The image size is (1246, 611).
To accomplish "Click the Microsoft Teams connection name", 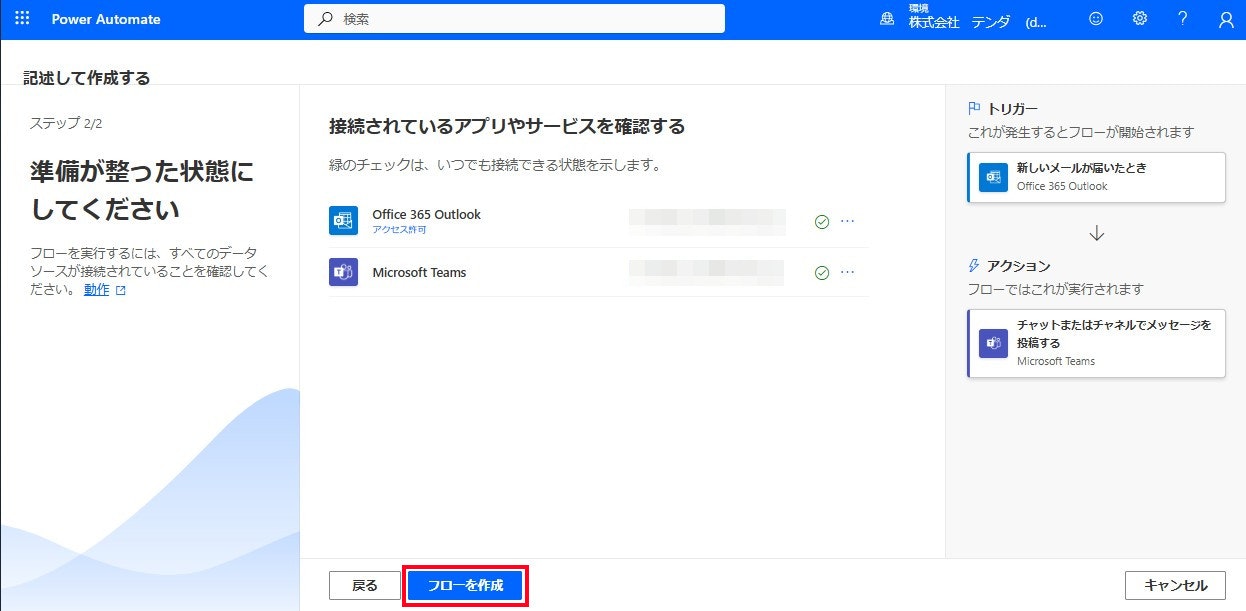I will tap(419, 272).
